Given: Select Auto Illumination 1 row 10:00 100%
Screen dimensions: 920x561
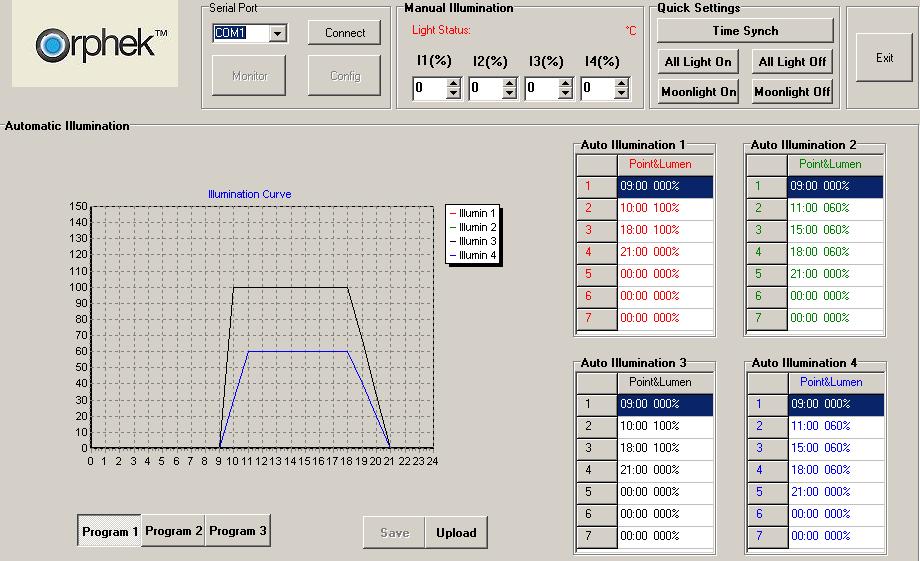Looking at the screenshot, I should [665, 208].
